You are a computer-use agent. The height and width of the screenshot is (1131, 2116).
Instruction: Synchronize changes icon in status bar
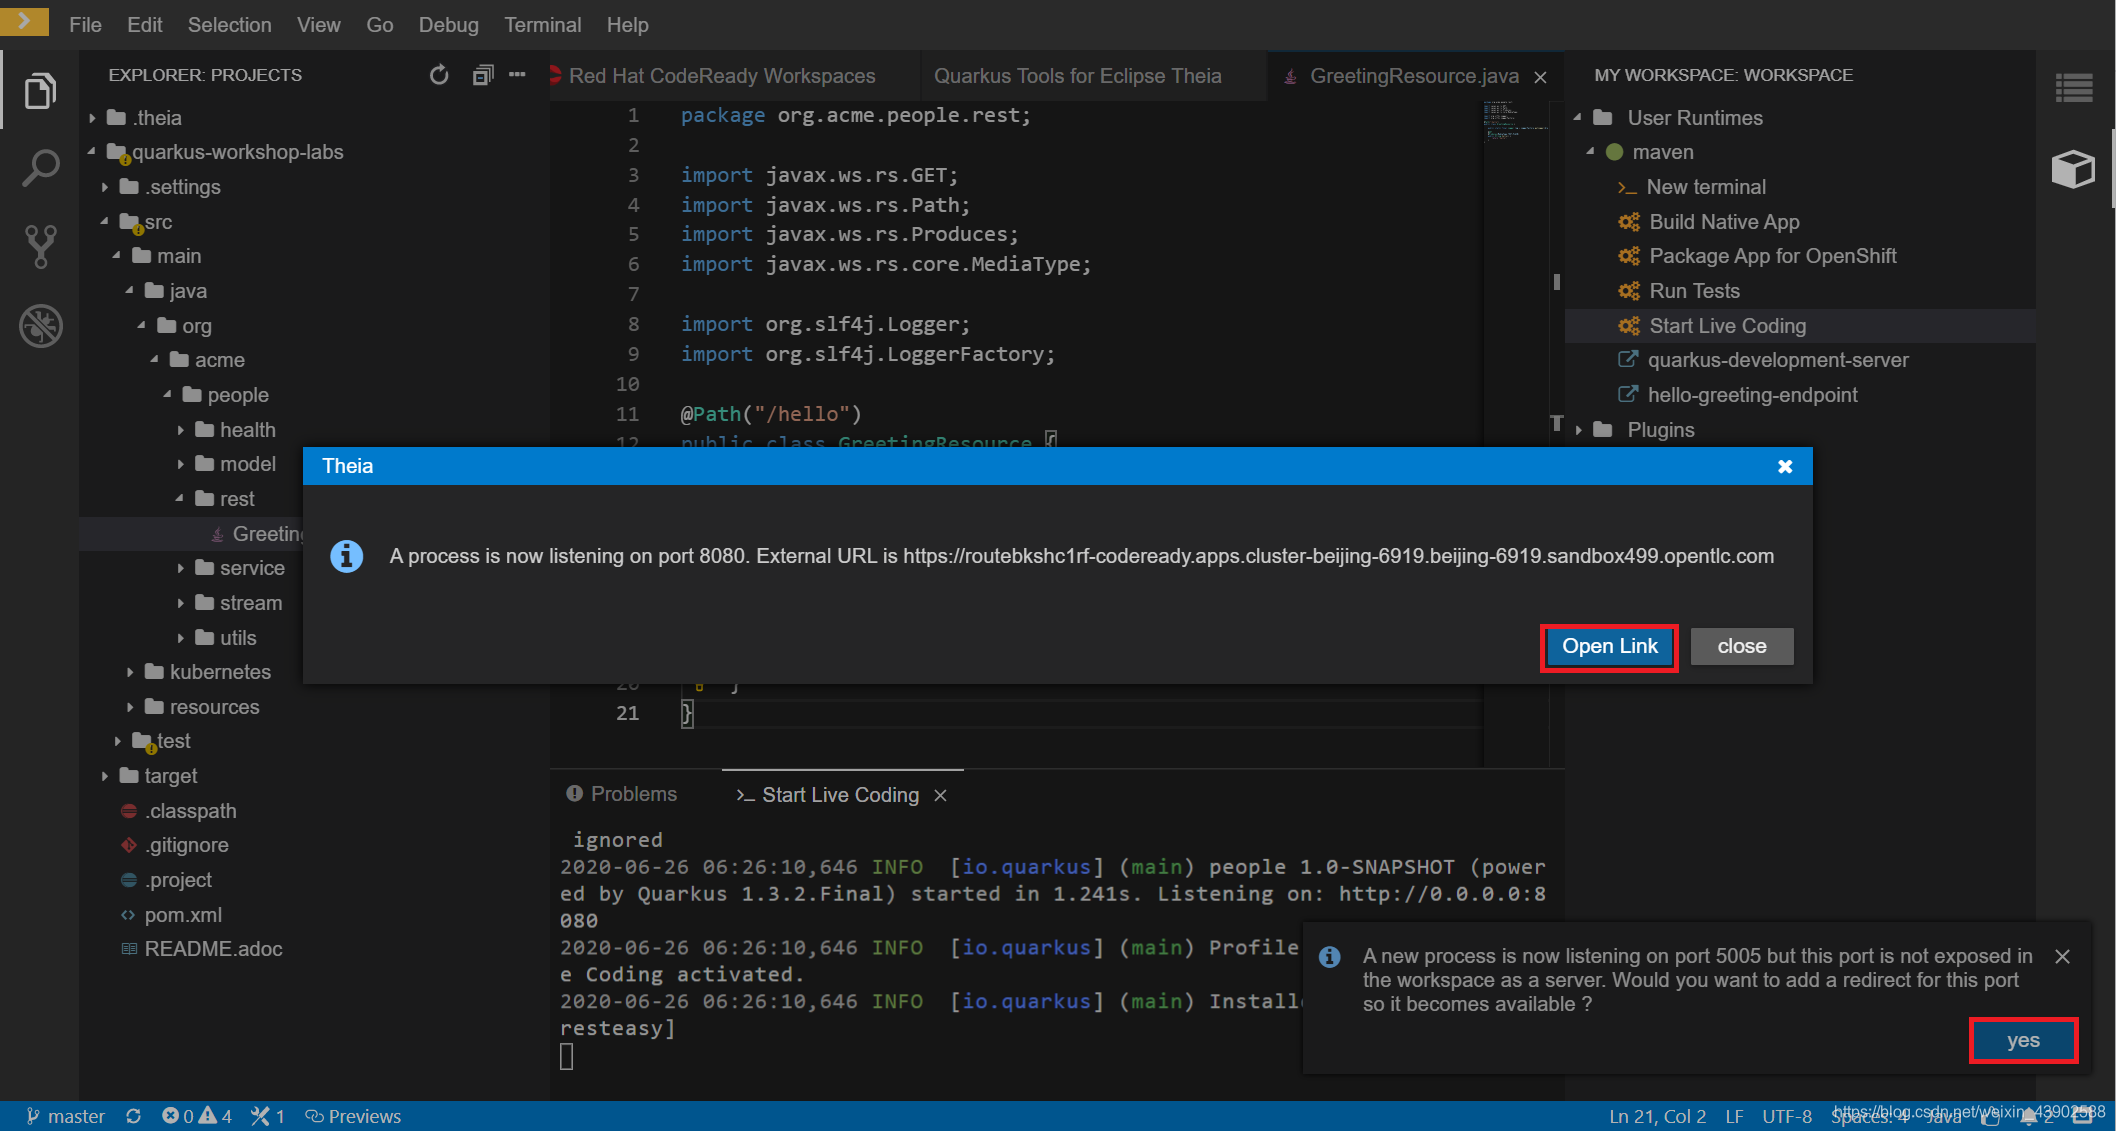pos(133,1116)
